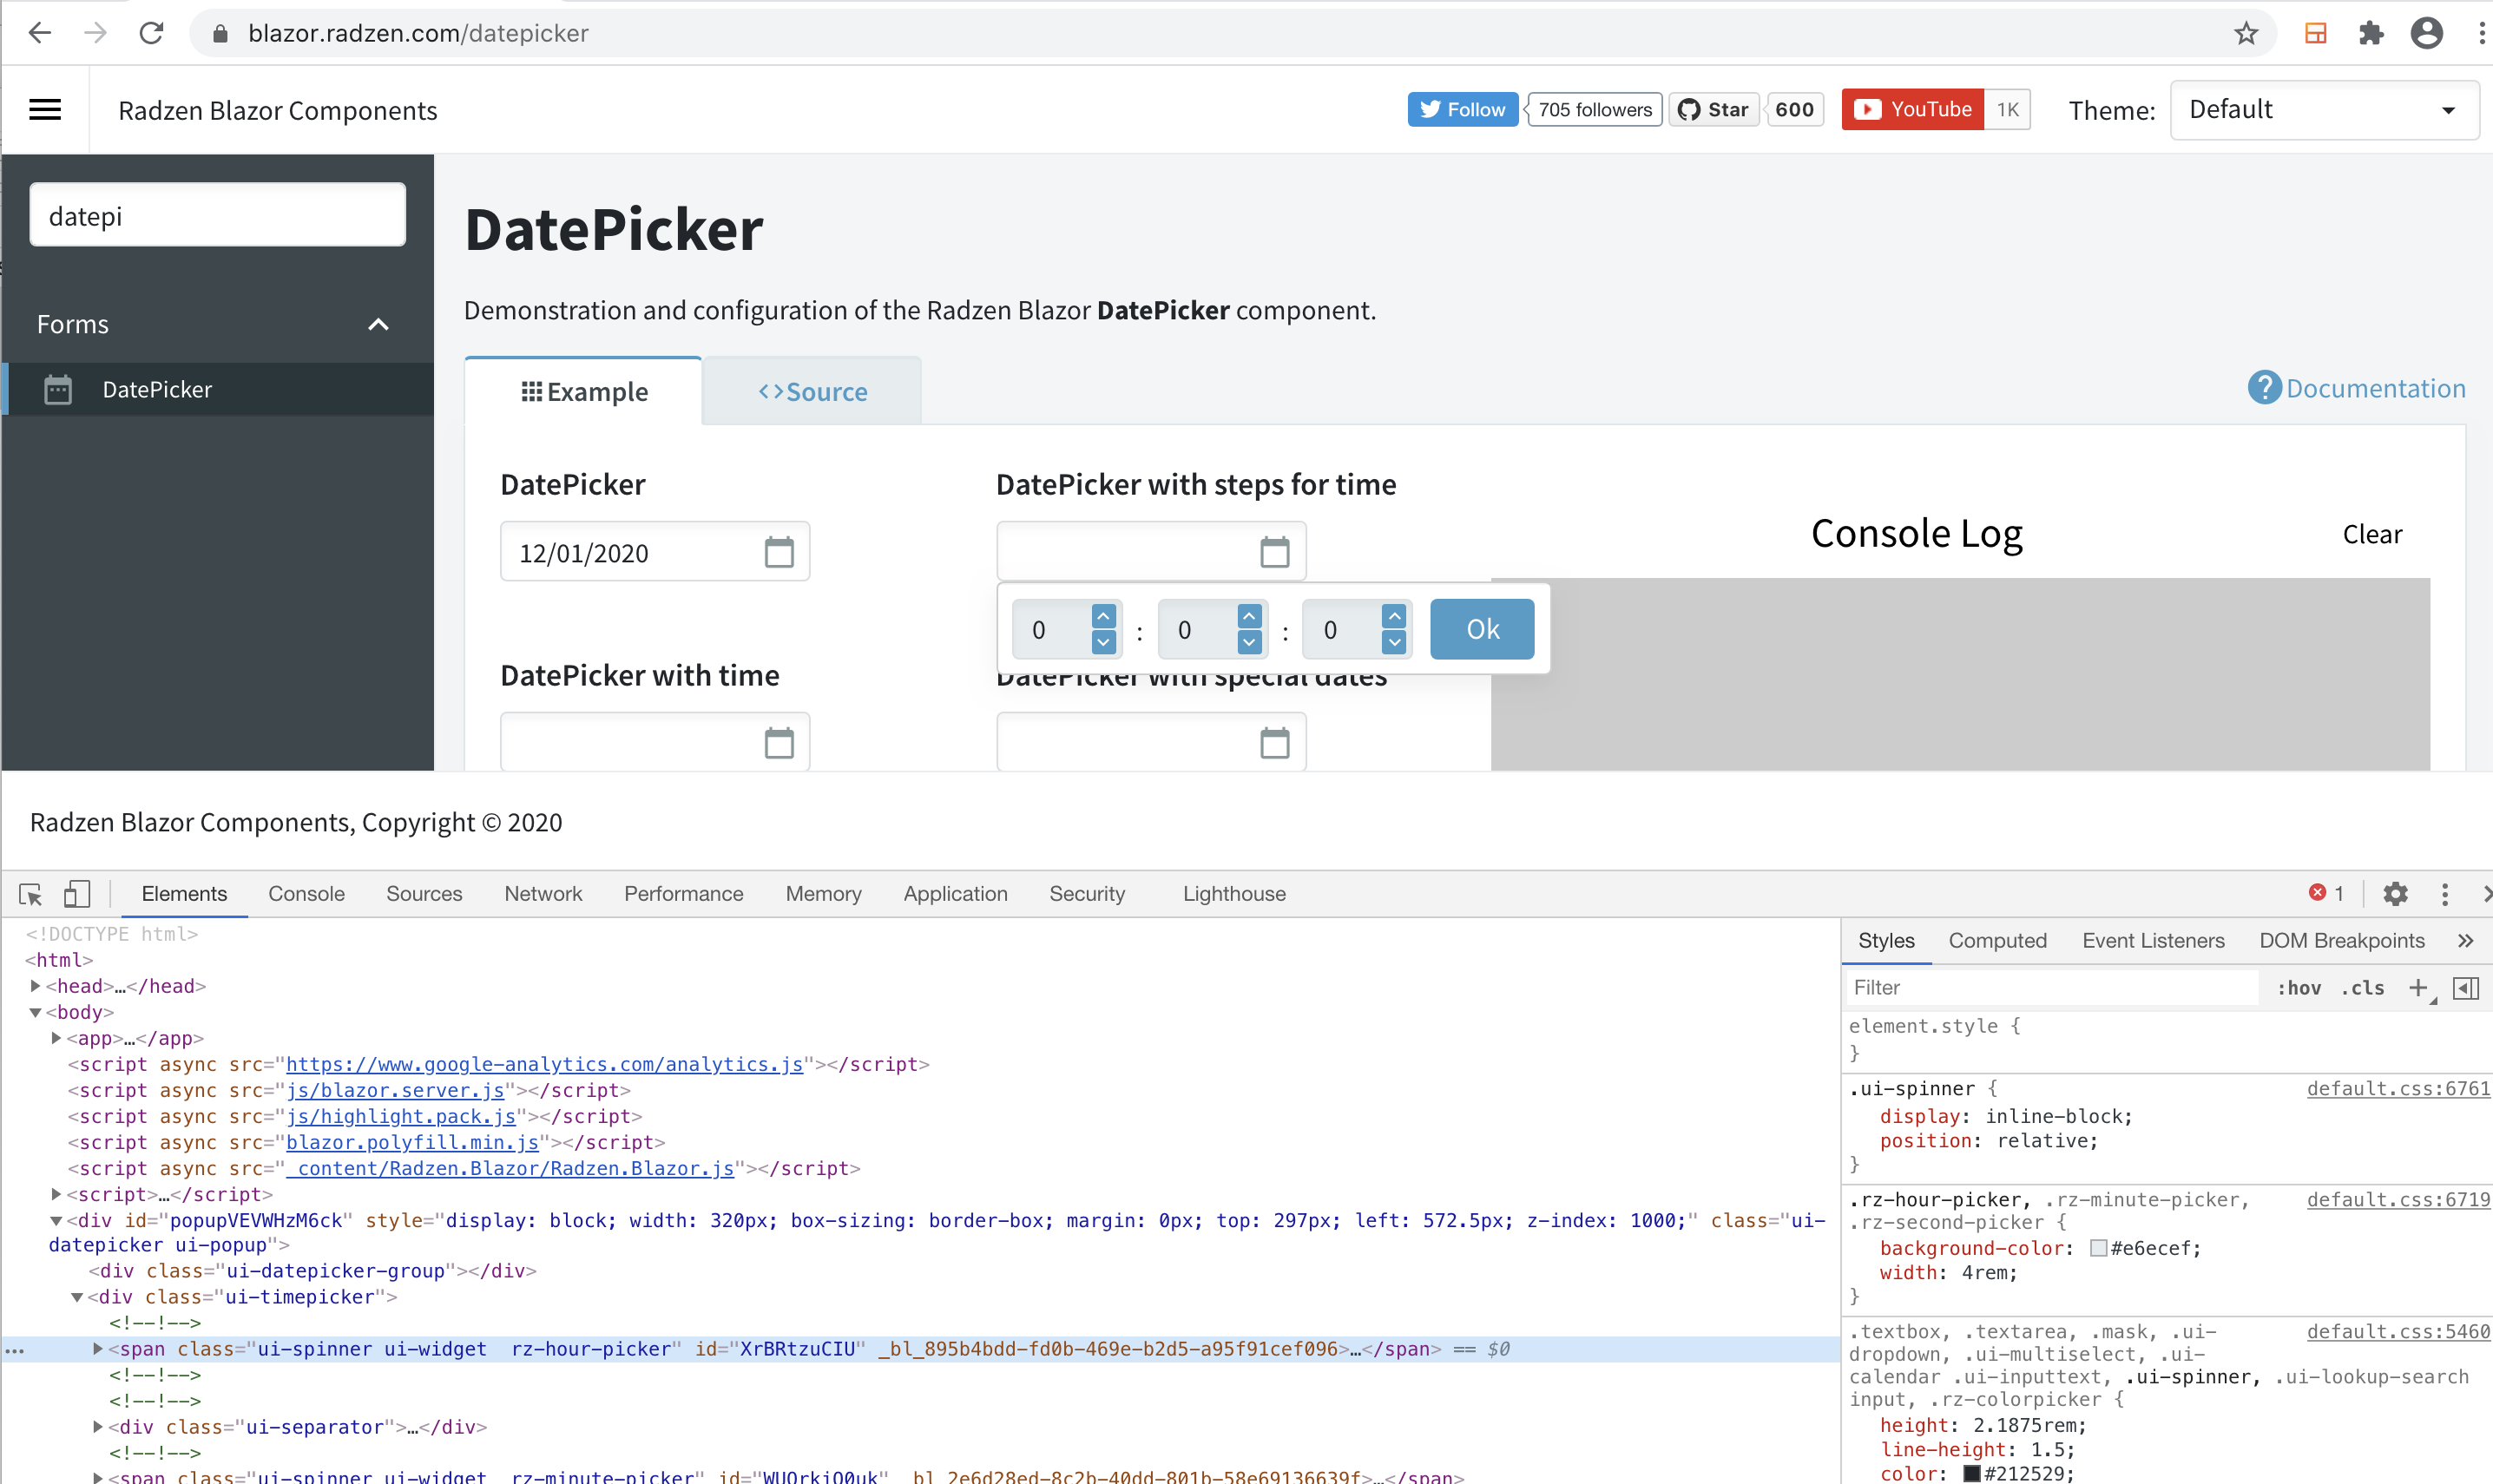Screen dimensions: 2493x1484
Task: Click the red error count indicator
Action: click(2326, 893)
